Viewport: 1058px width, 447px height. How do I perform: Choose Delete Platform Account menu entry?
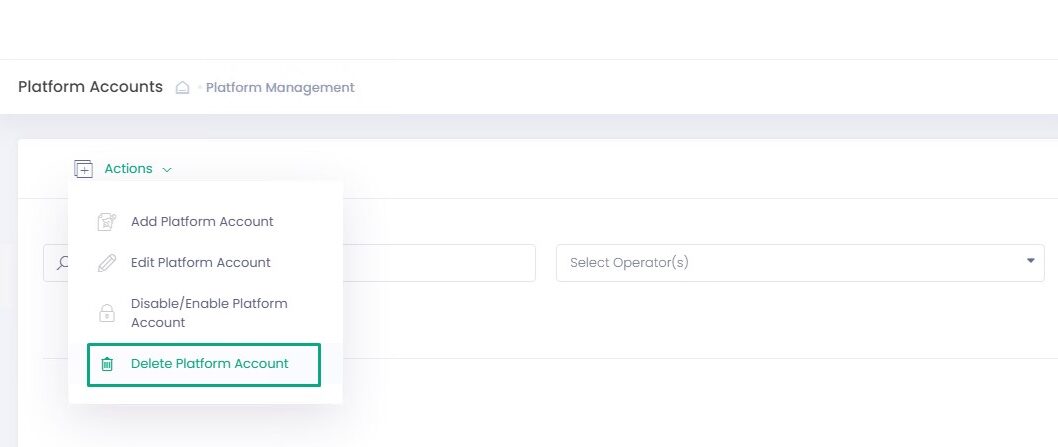[x=209, y=364]
